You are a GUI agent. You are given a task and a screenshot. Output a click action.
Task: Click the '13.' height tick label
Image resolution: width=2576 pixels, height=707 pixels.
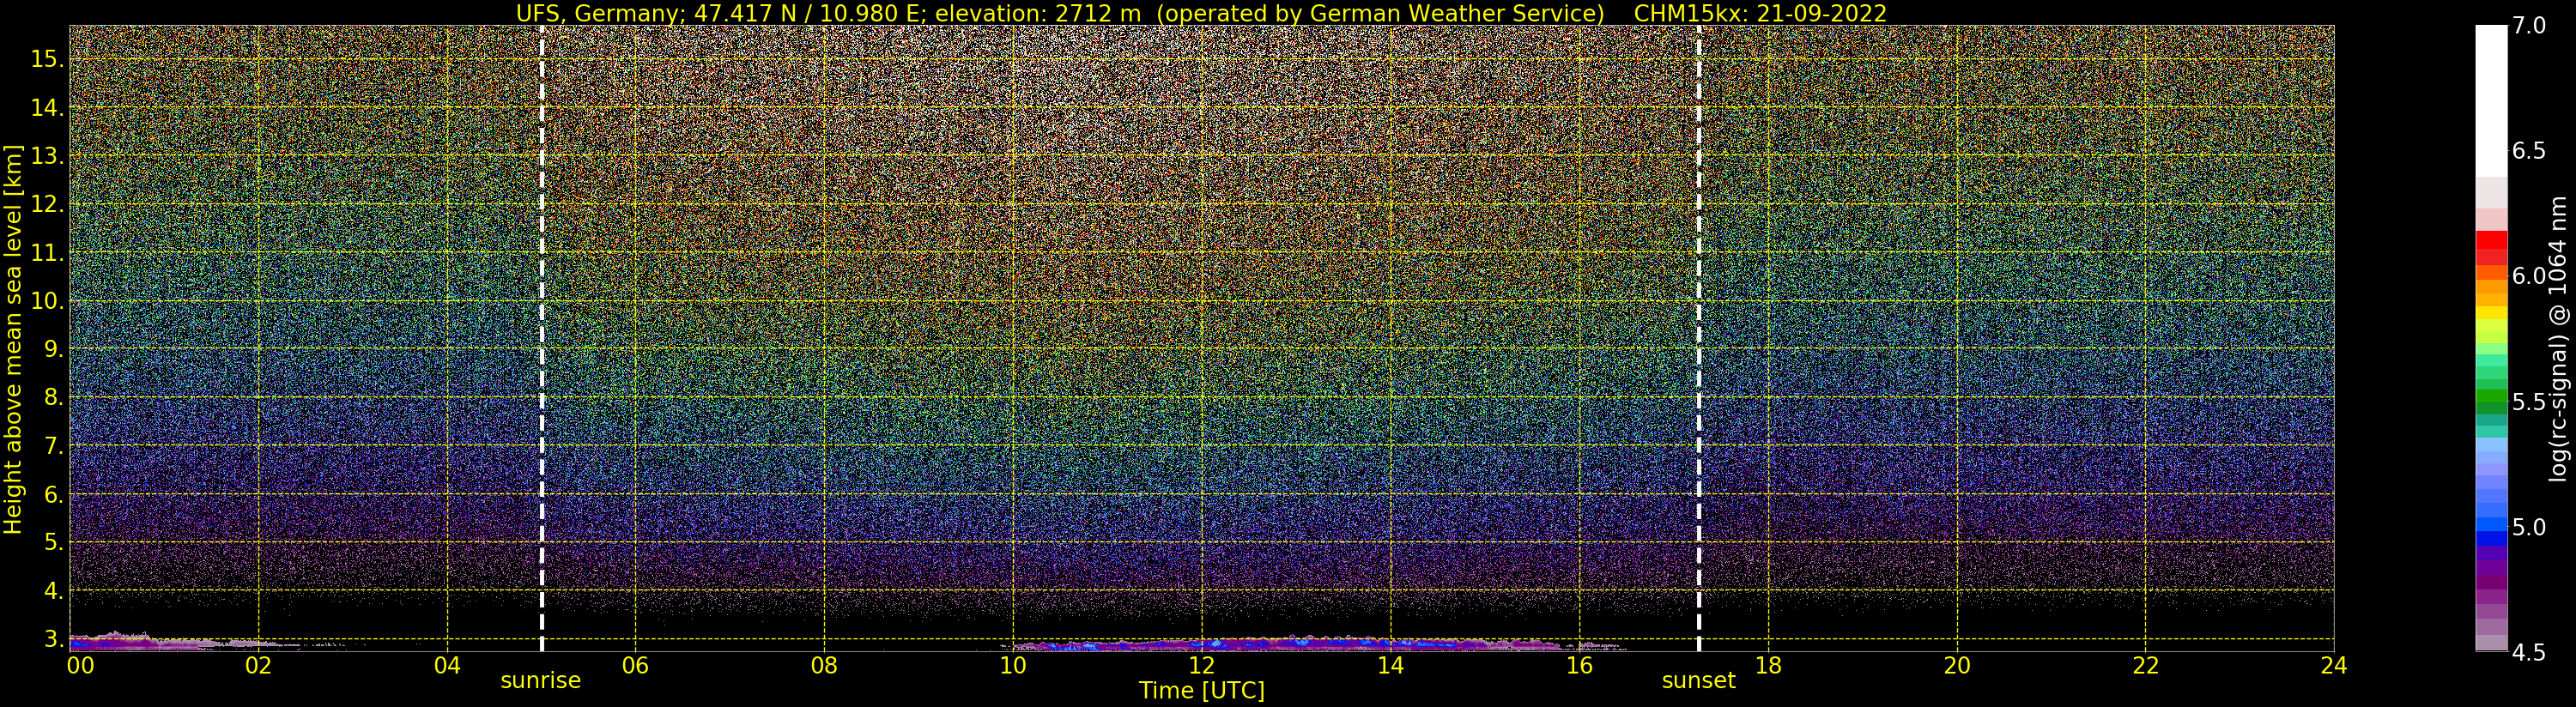[46, 156]
